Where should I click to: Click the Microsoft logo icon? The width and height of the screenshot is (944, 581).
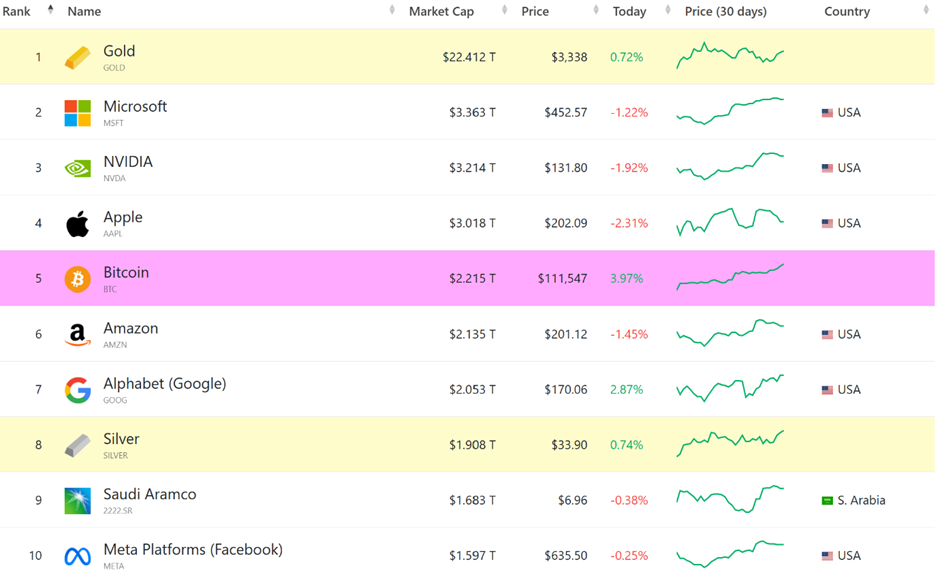[x=77, y=113]
